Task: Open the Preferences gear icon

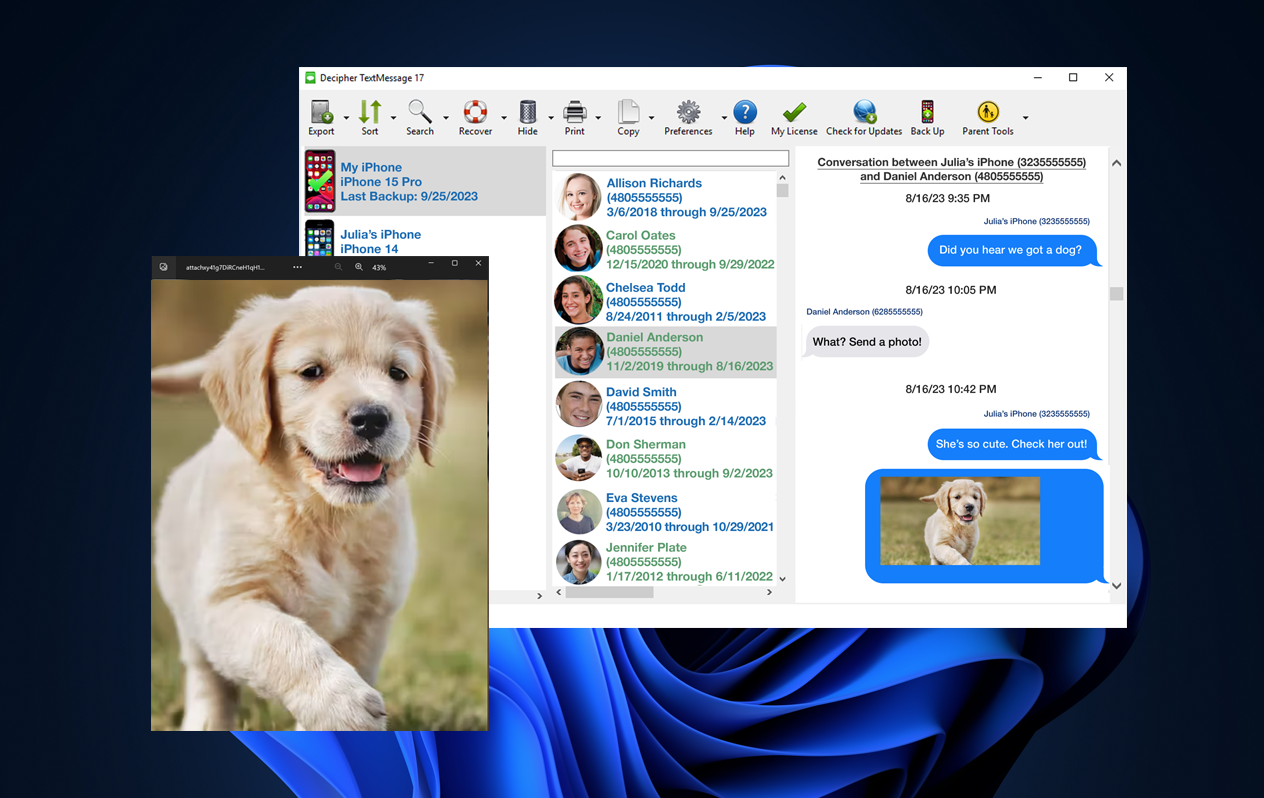Action: point(688,111)
